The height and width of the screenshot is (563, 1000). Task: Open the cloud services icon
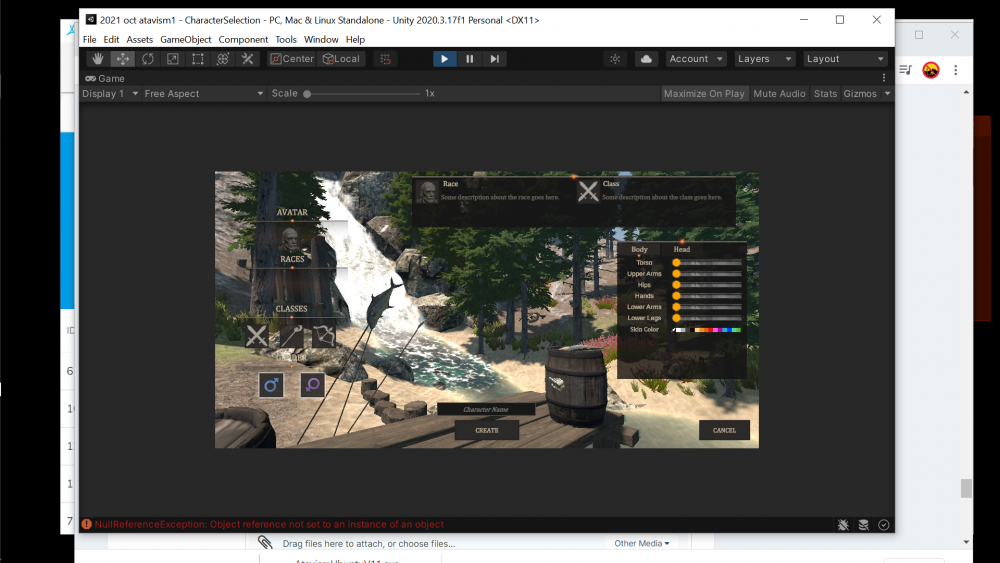tap(646, 59)
